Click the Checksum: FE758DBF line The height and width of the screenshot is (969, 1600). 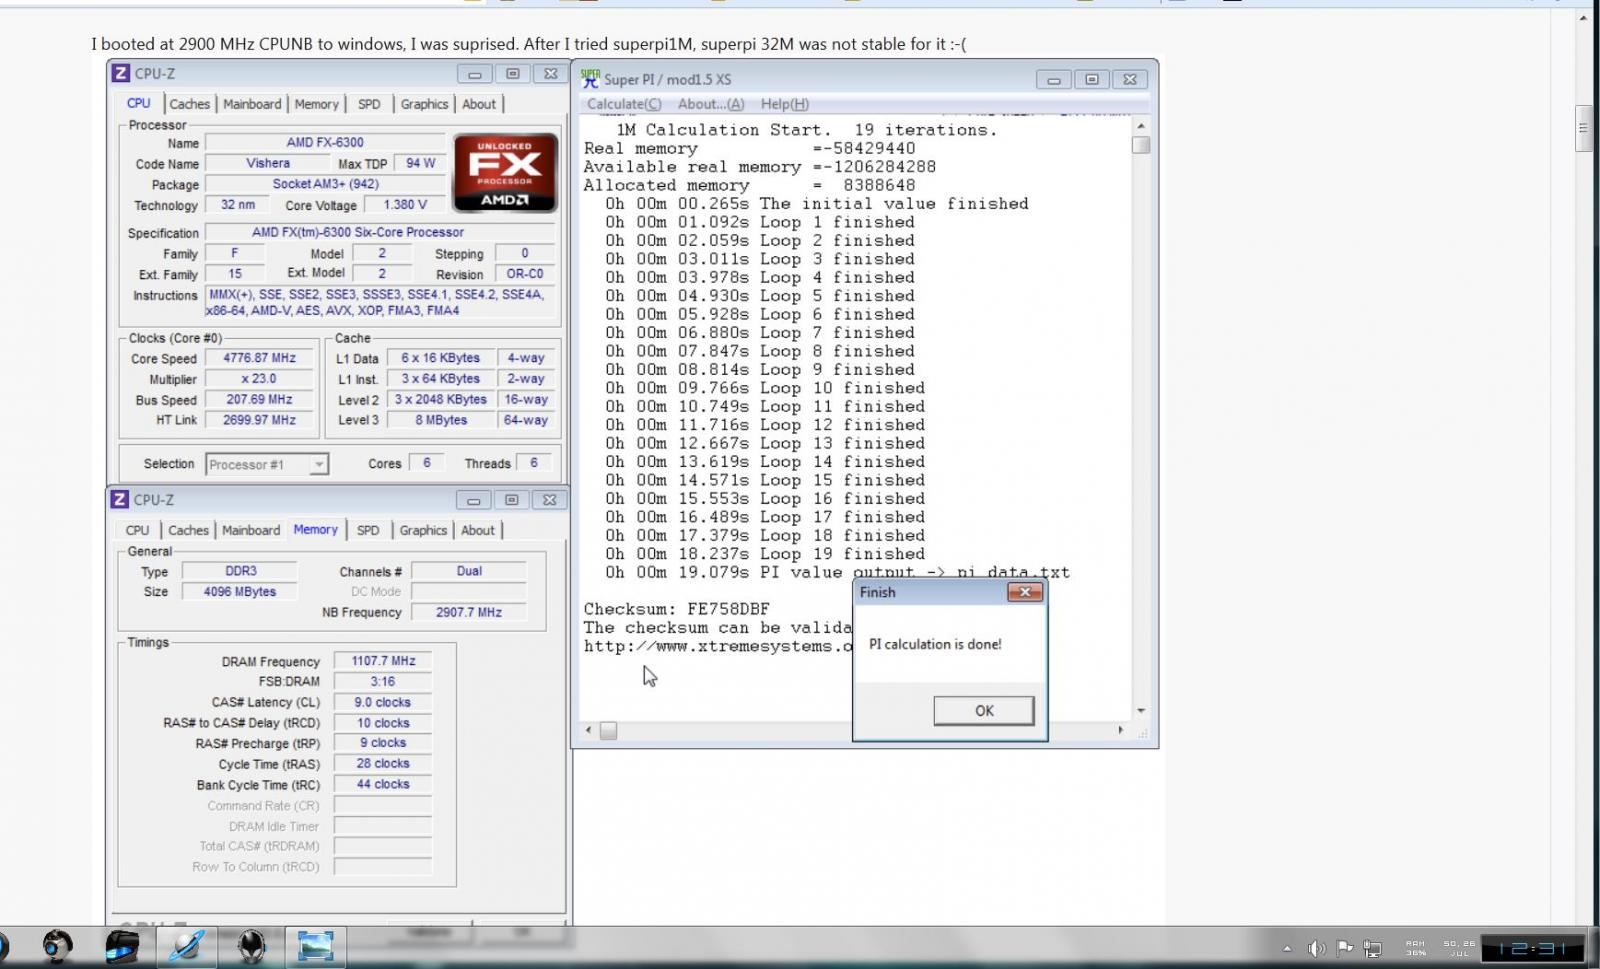677,609
